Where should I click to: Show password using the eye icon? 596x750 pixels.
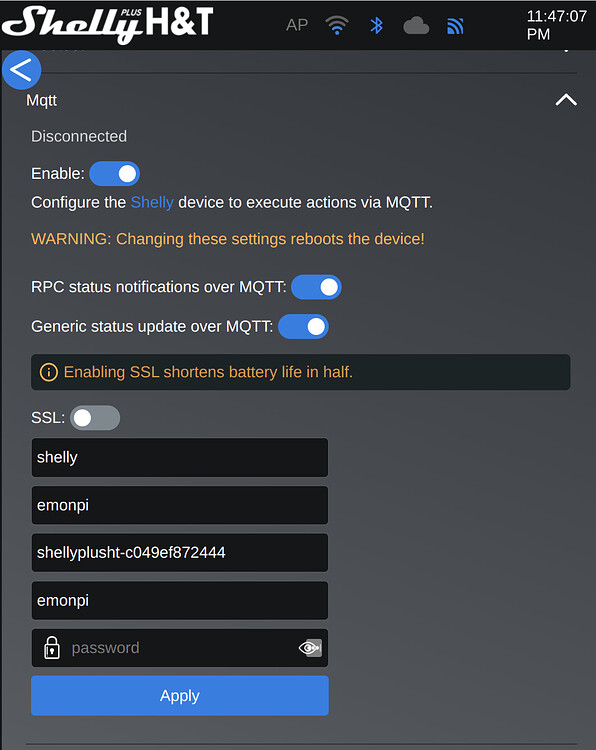310,648
